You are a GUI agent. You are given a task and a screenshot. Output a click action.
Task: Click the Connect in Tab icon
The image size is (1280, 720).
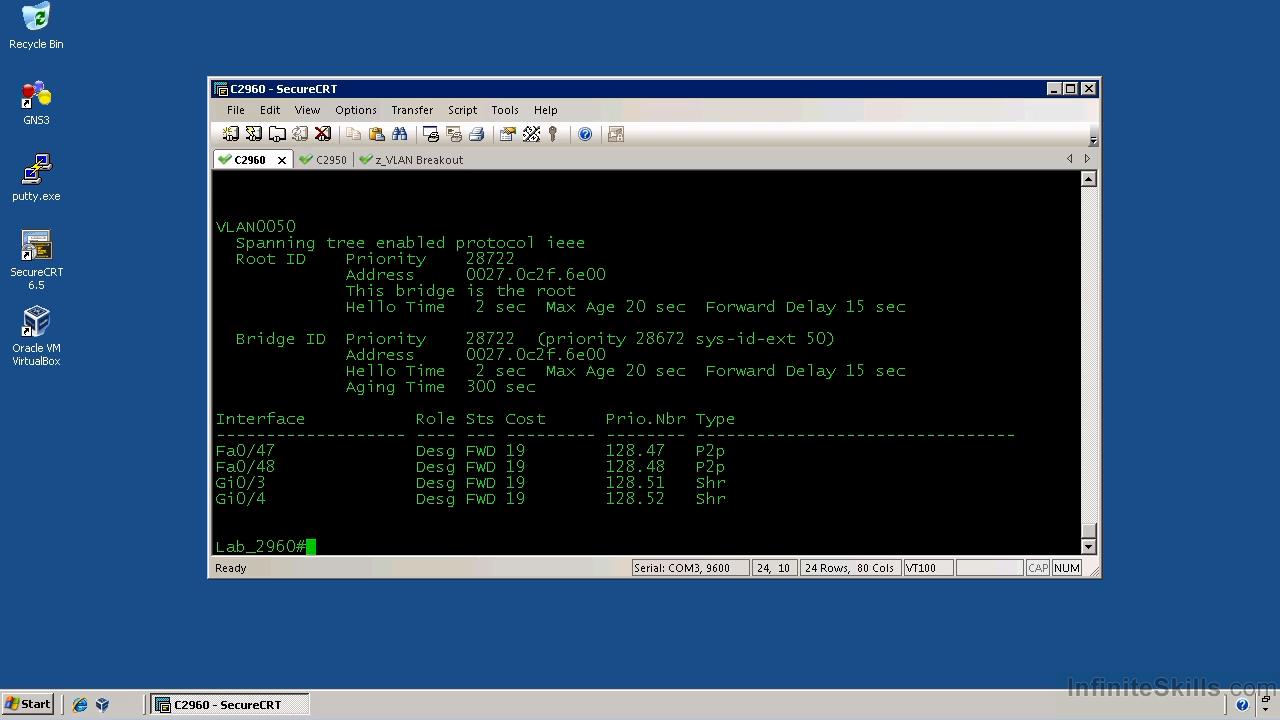(277, 134)
